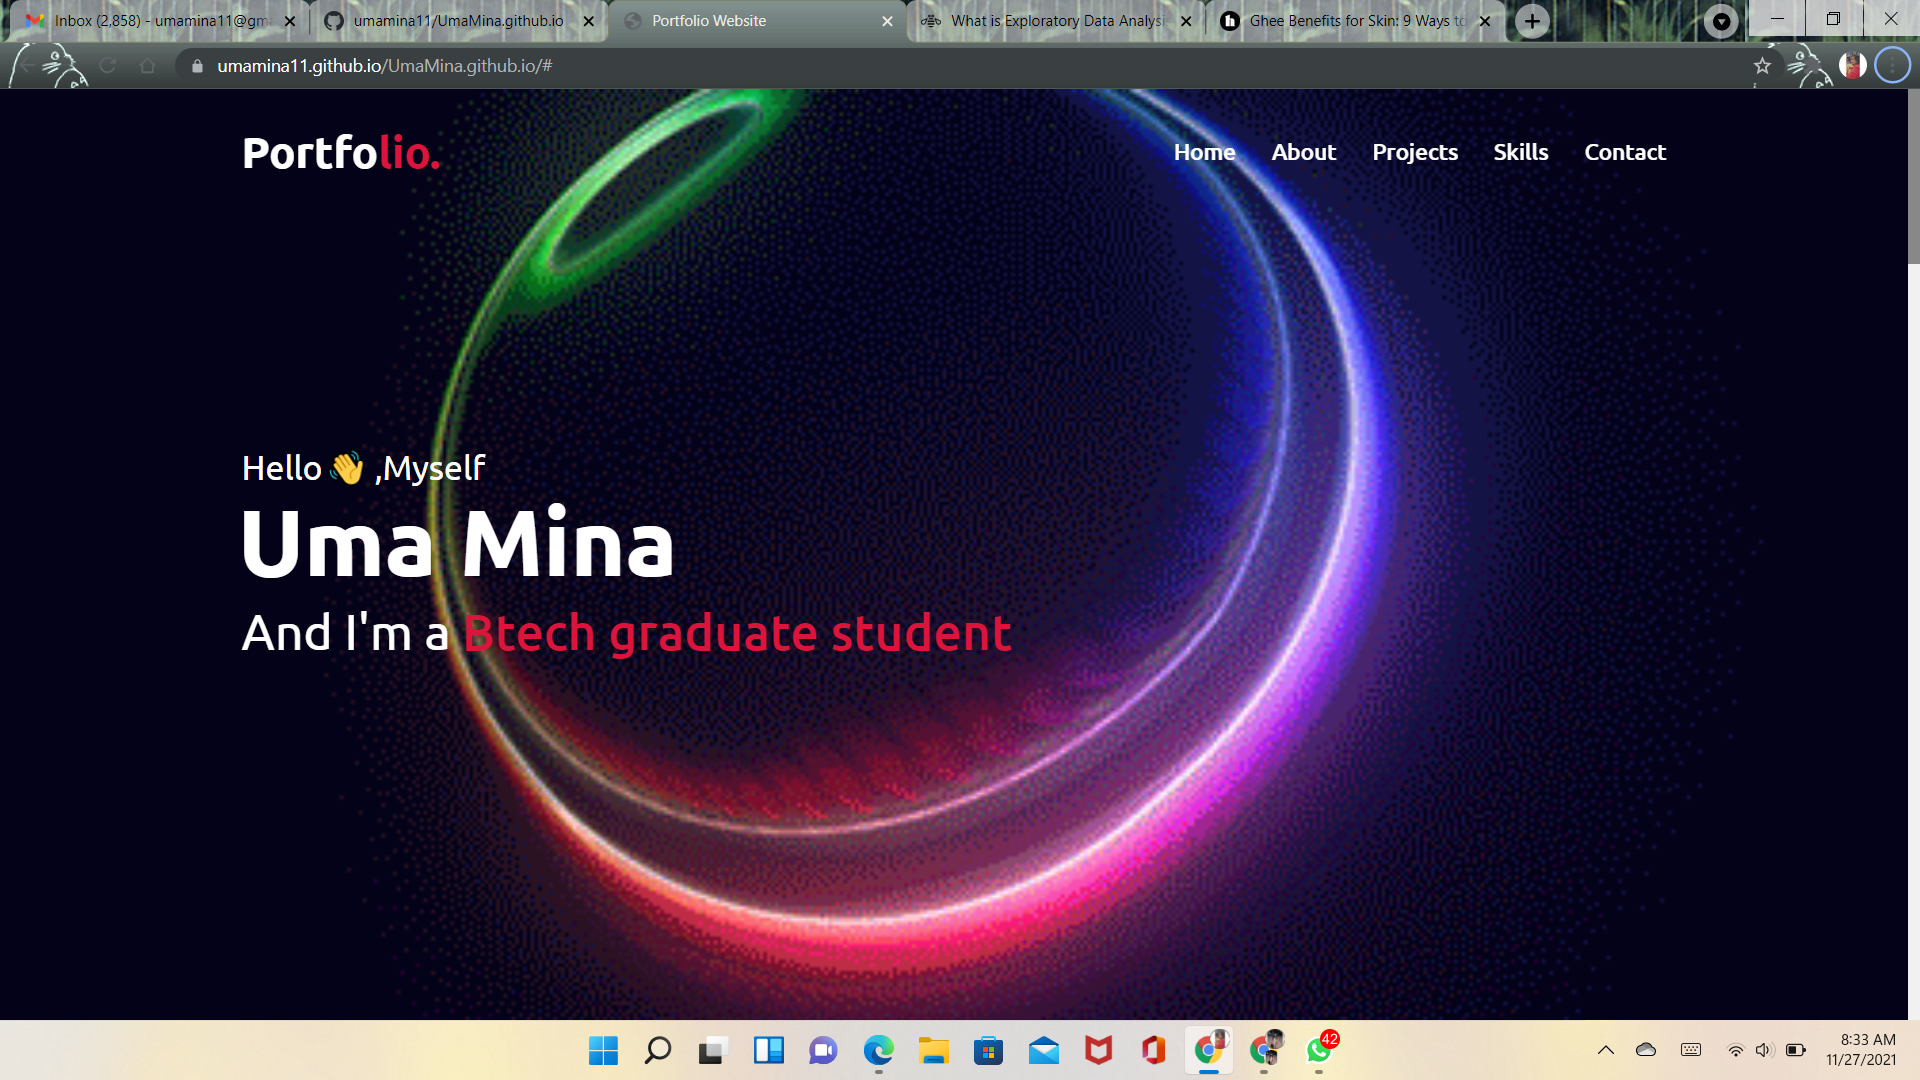Open the media playback control popup
This screenshot has height=1080, width=1920.
(1722, 20)
